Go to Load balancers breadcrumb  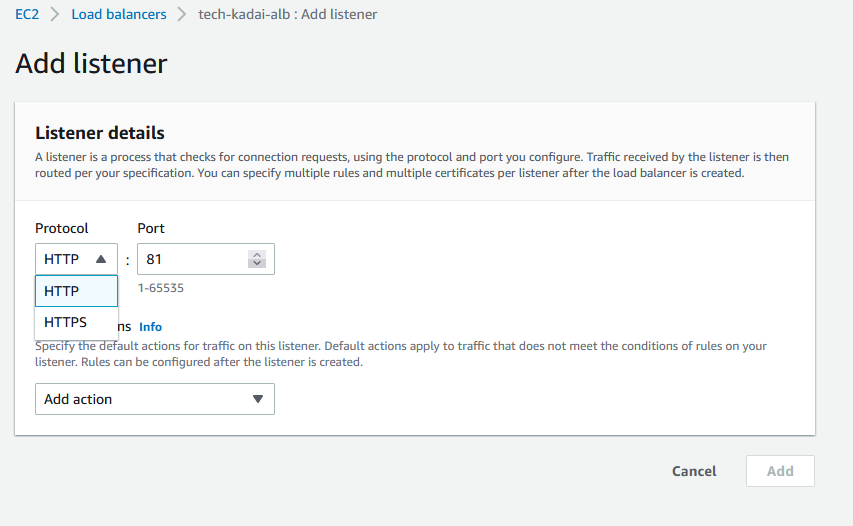[118, 15]
